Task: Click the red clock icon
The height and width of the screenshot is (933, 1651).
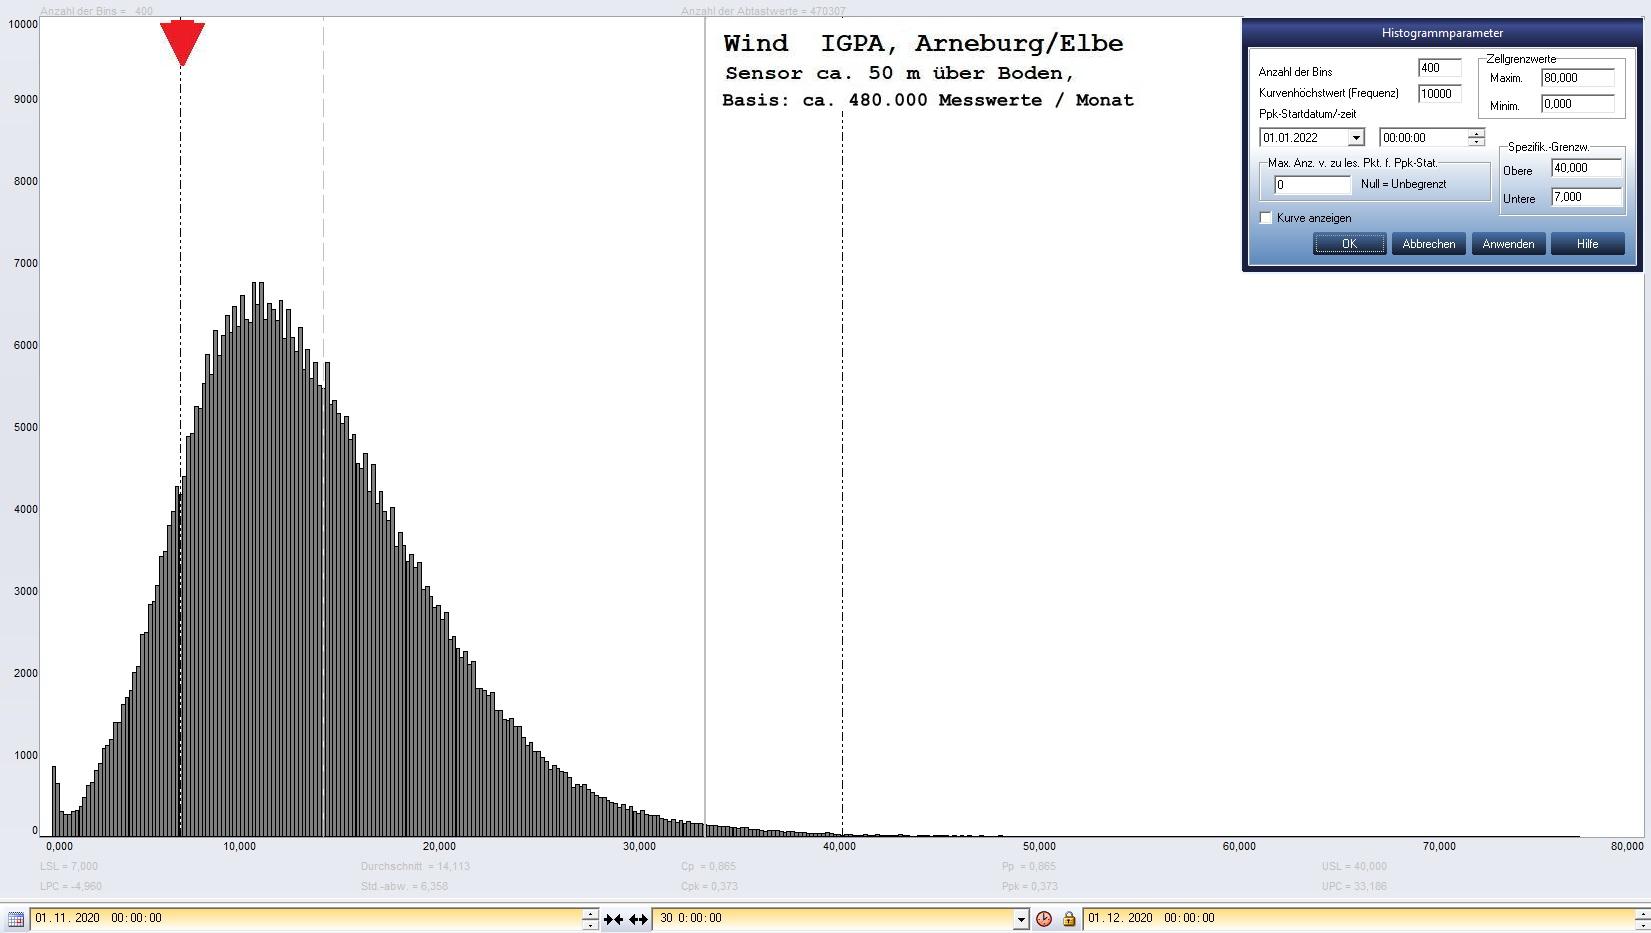Action: [x=1044, y=918]
